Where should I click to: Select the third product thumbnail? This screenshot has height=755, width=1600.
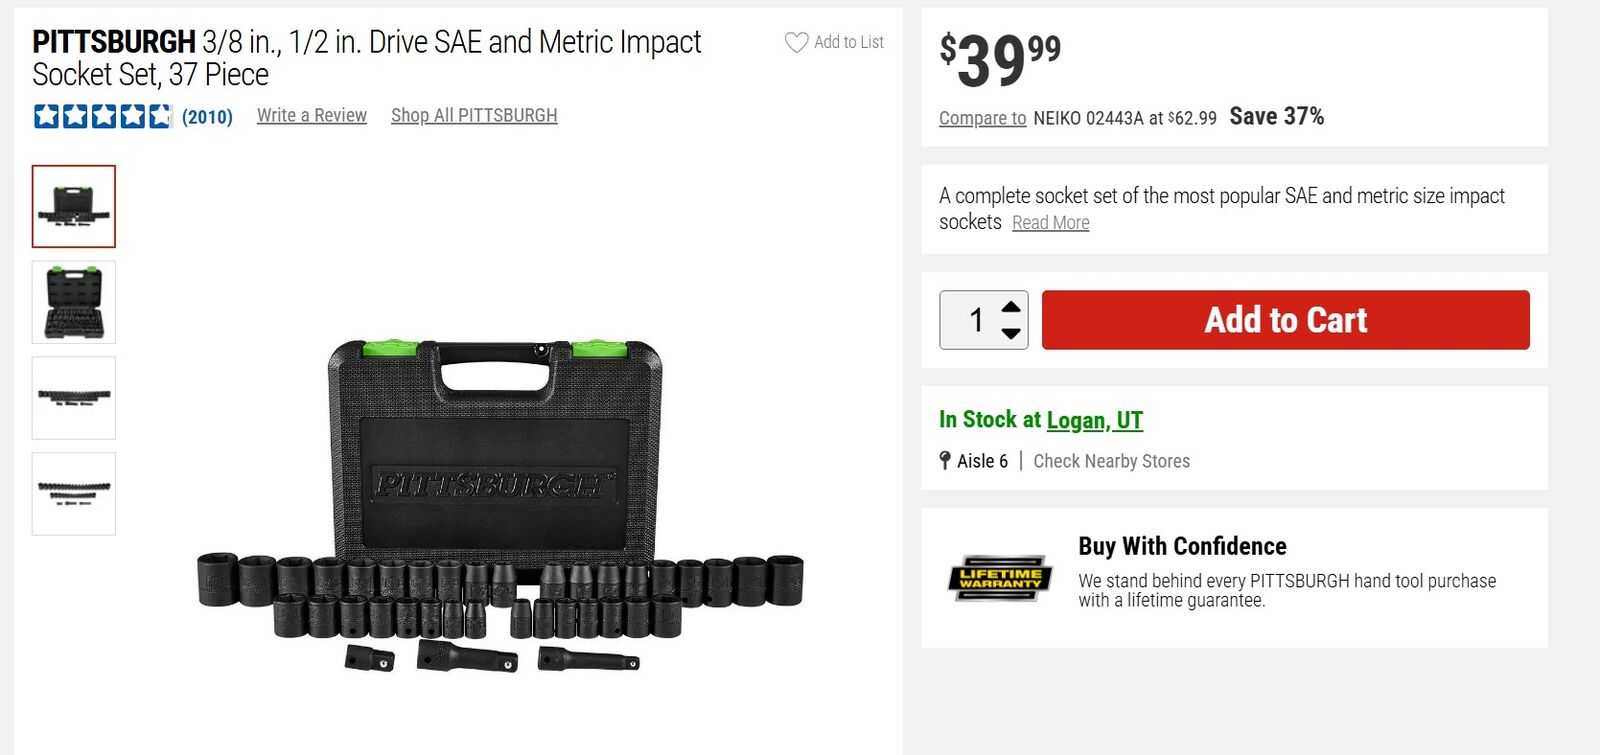pyautogui.click(x=74, y=398)
